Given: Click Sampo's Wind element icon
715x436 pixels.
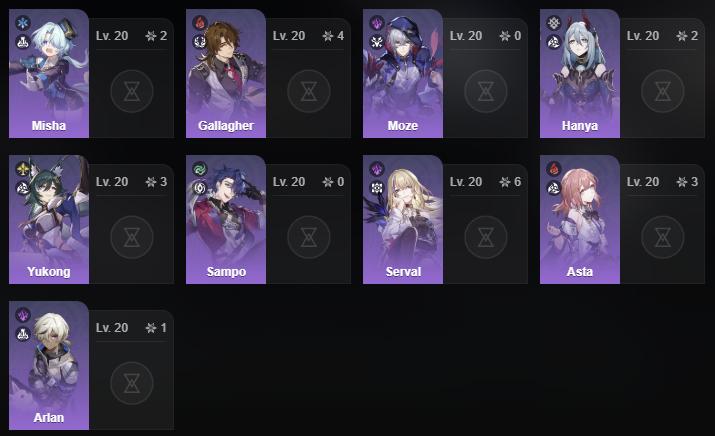Looking at the screenshot, I should coord(200,169).
